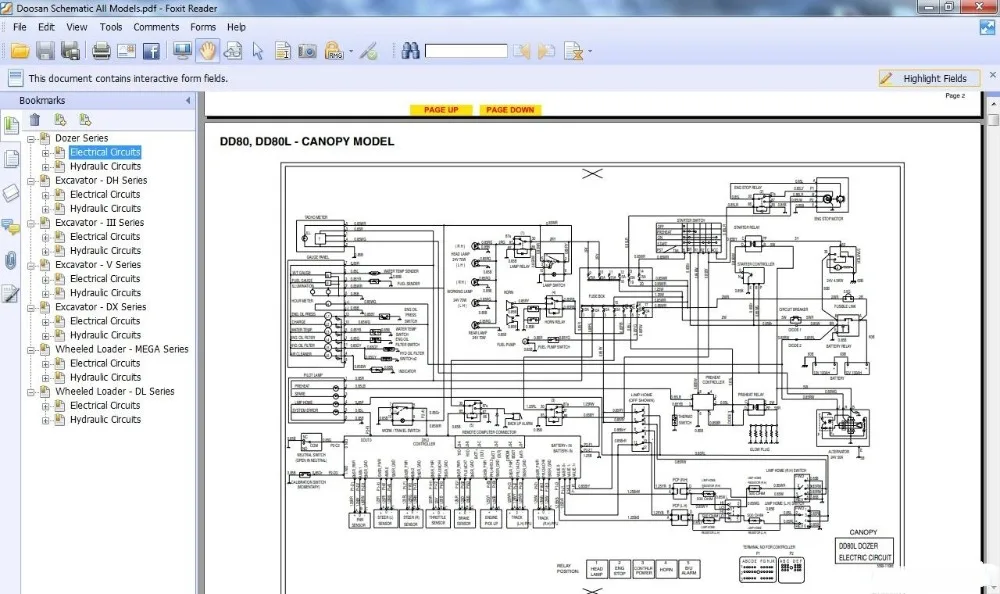Select the arrow Select Annotation tool

pos(258,51)
